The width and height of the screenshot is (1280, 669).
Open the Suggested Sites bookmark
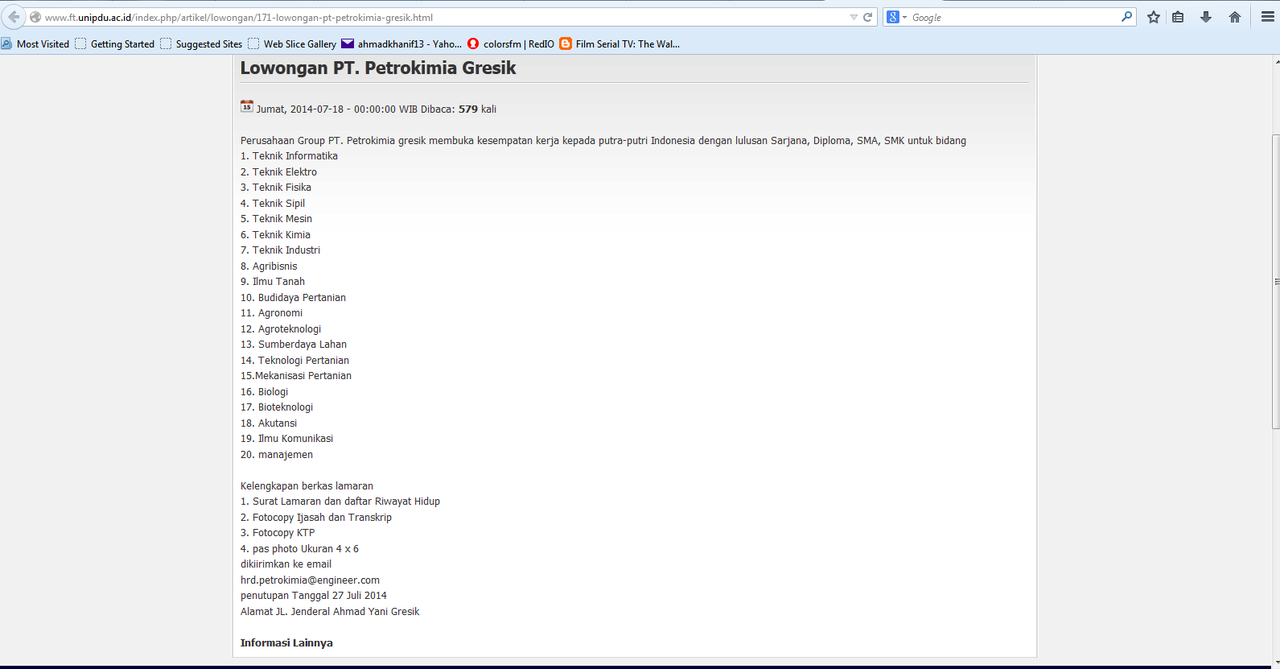201,44
